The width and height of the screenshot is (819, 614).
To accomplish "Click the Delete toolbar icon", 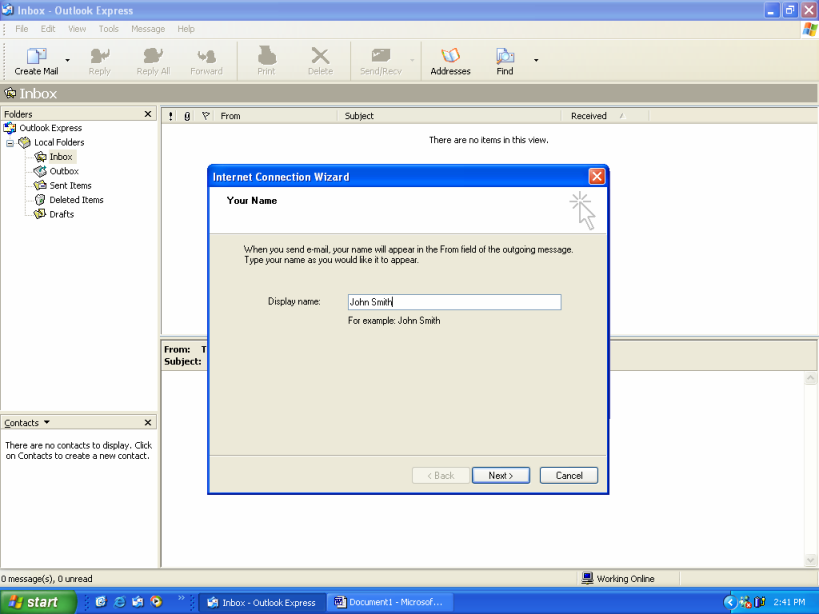I will coord(320,55).
